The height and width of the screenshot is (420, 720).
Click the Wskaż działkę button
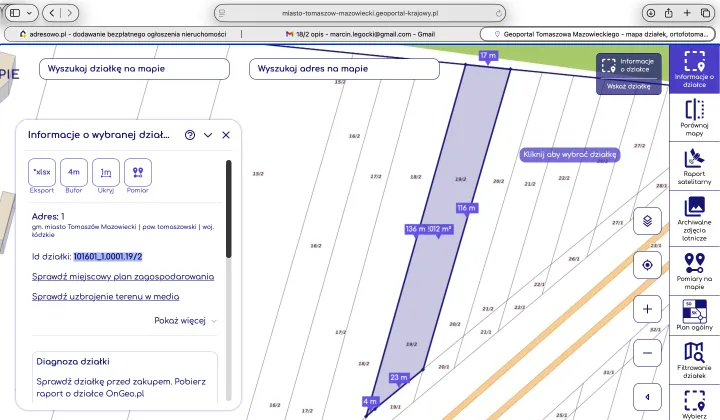coord(628,86)
